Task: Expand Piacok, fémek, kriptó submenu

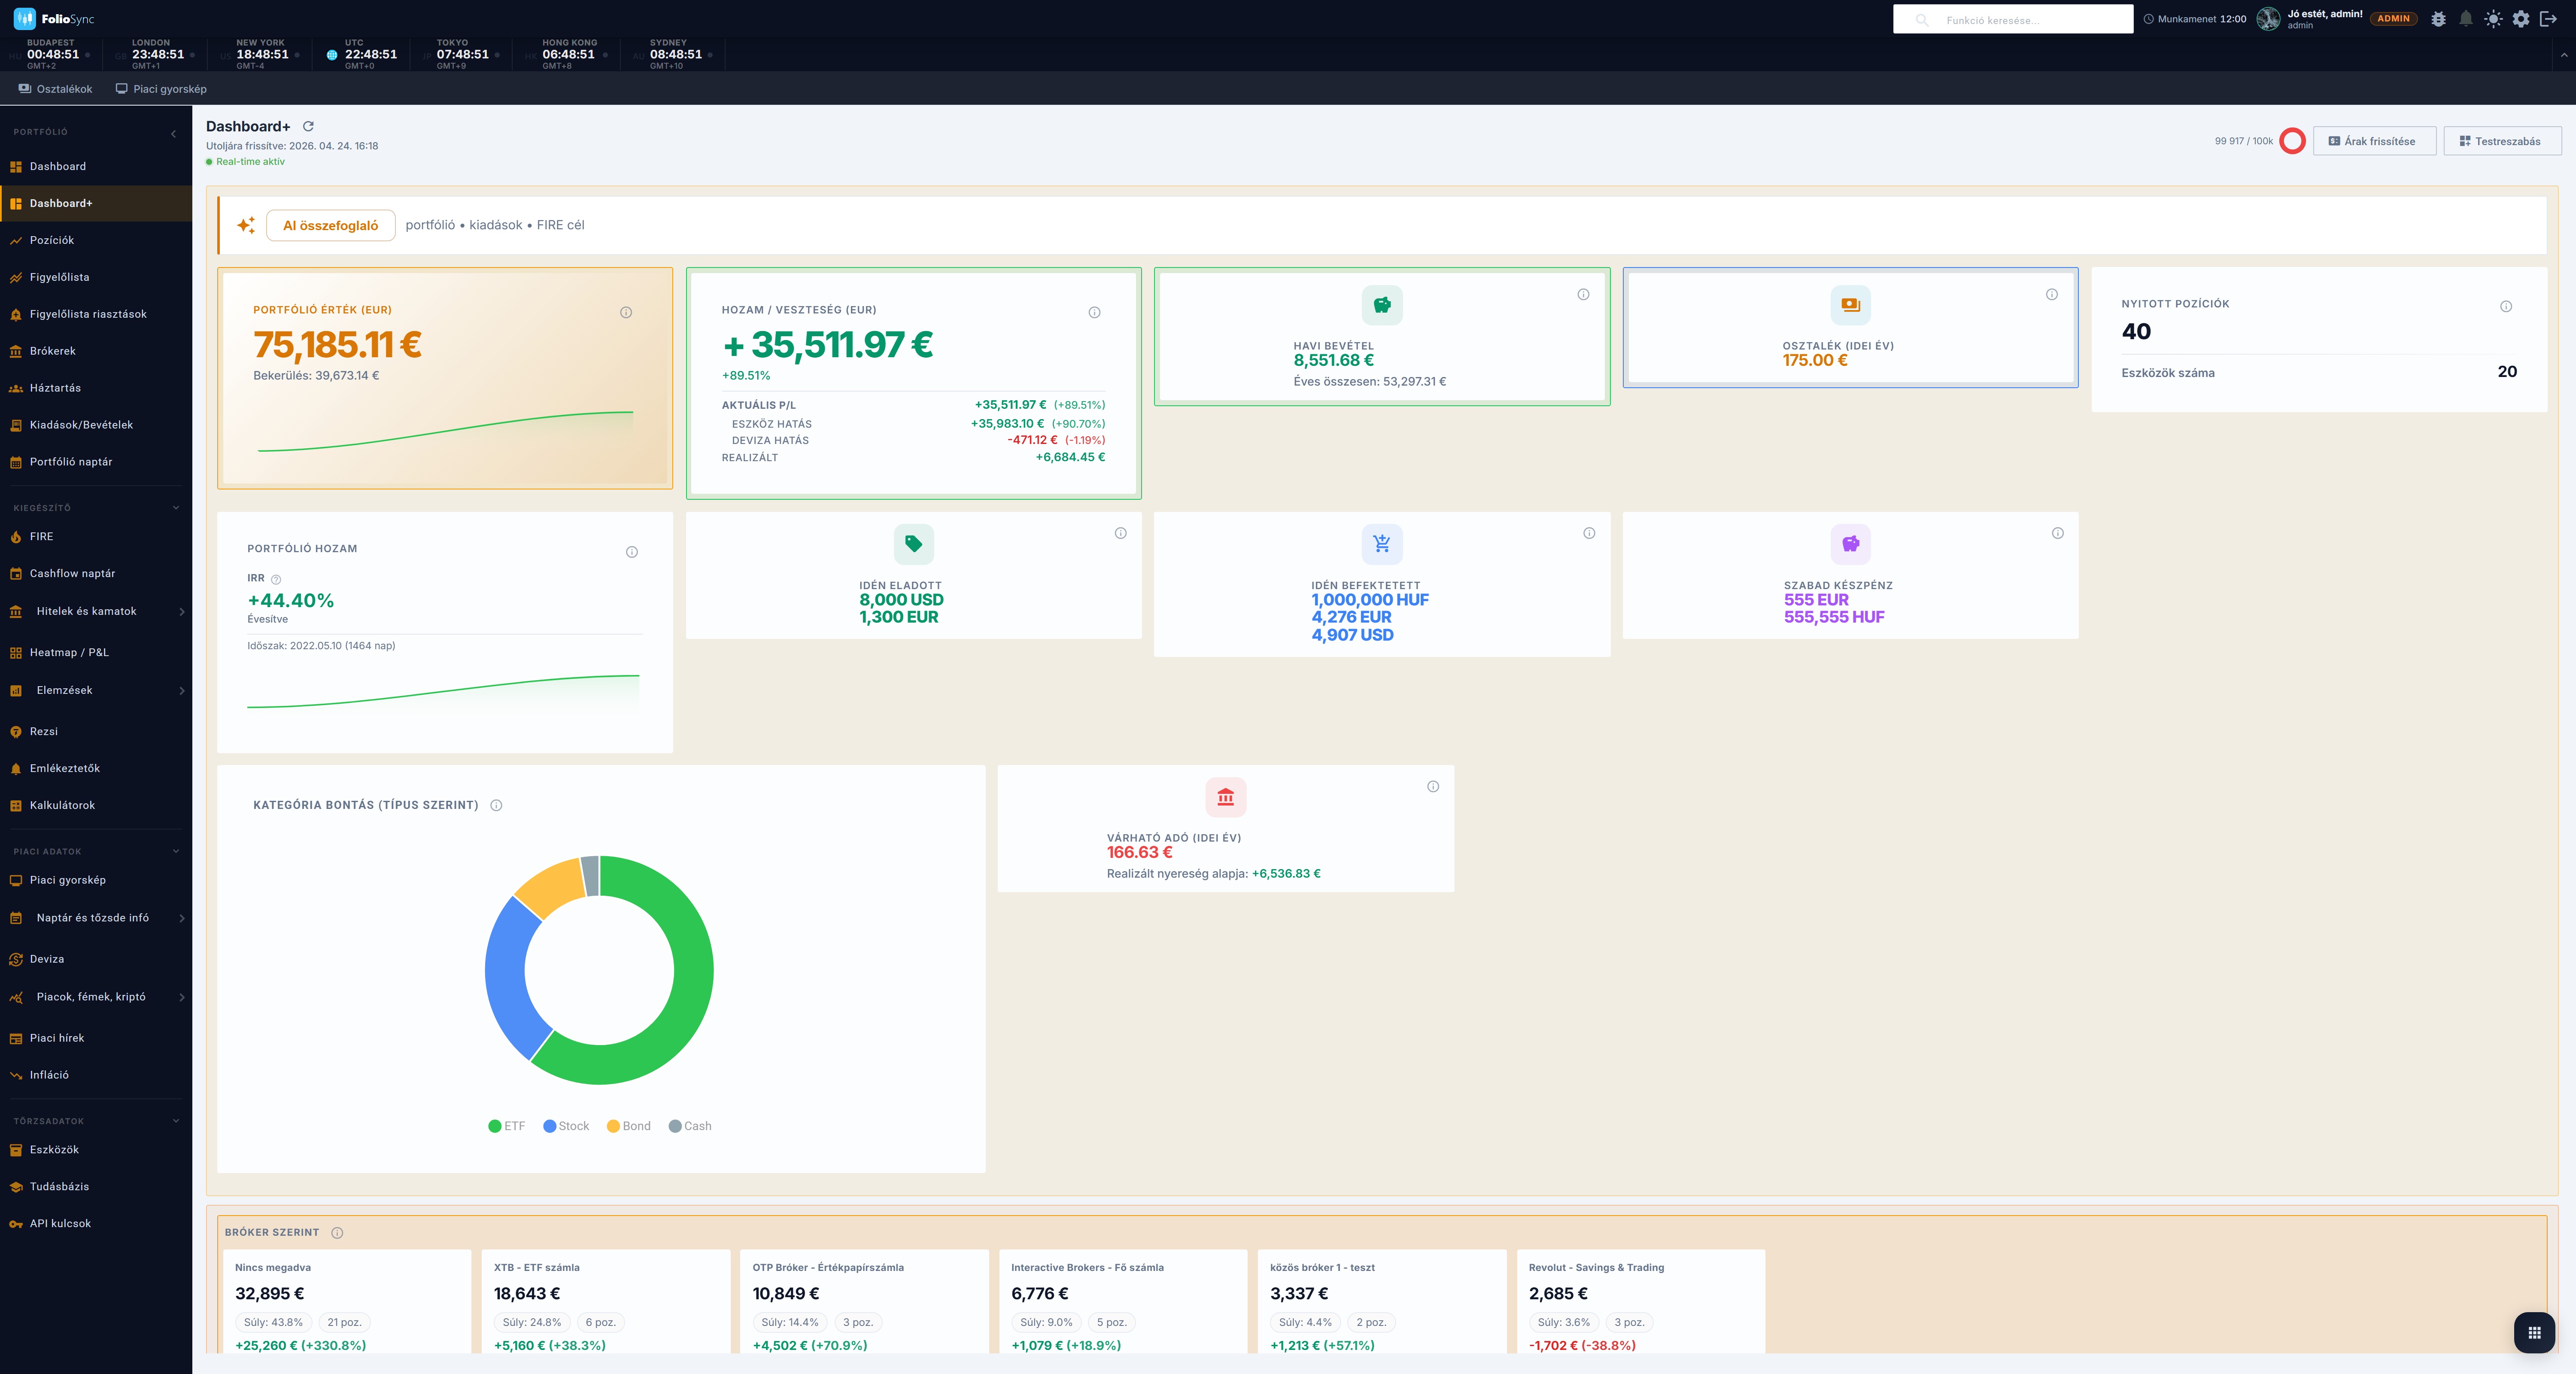Action: (x=182, y=997)
